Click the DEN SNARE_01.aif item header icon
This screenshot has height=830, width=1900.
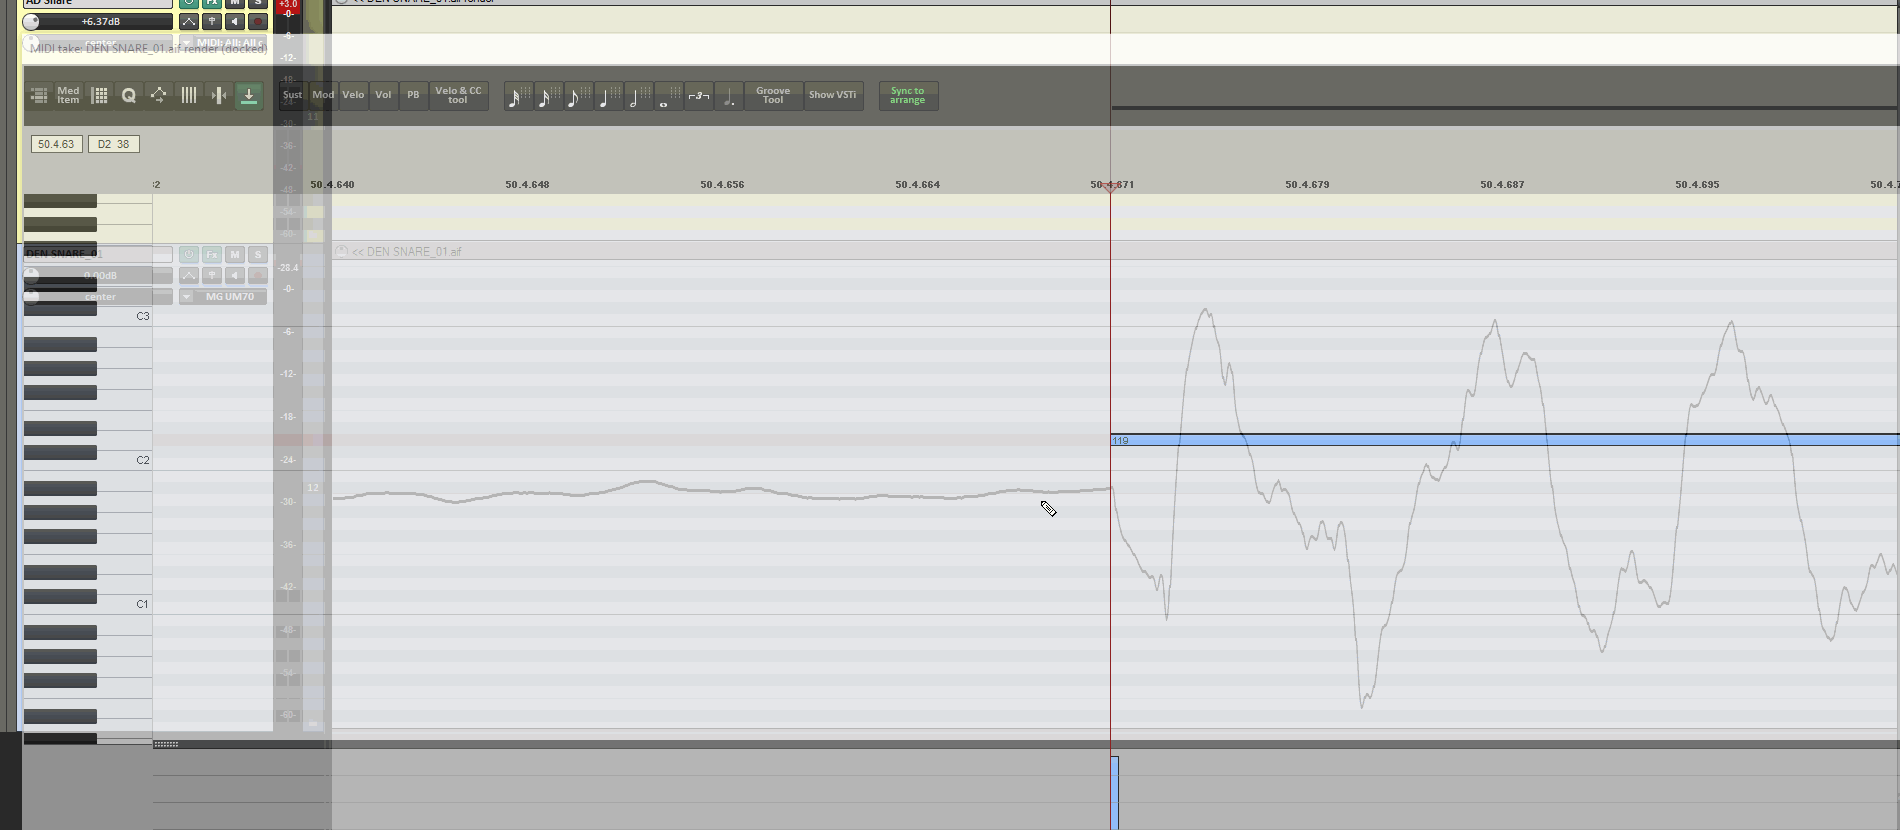pyautogui.click(x=341, y=252)
